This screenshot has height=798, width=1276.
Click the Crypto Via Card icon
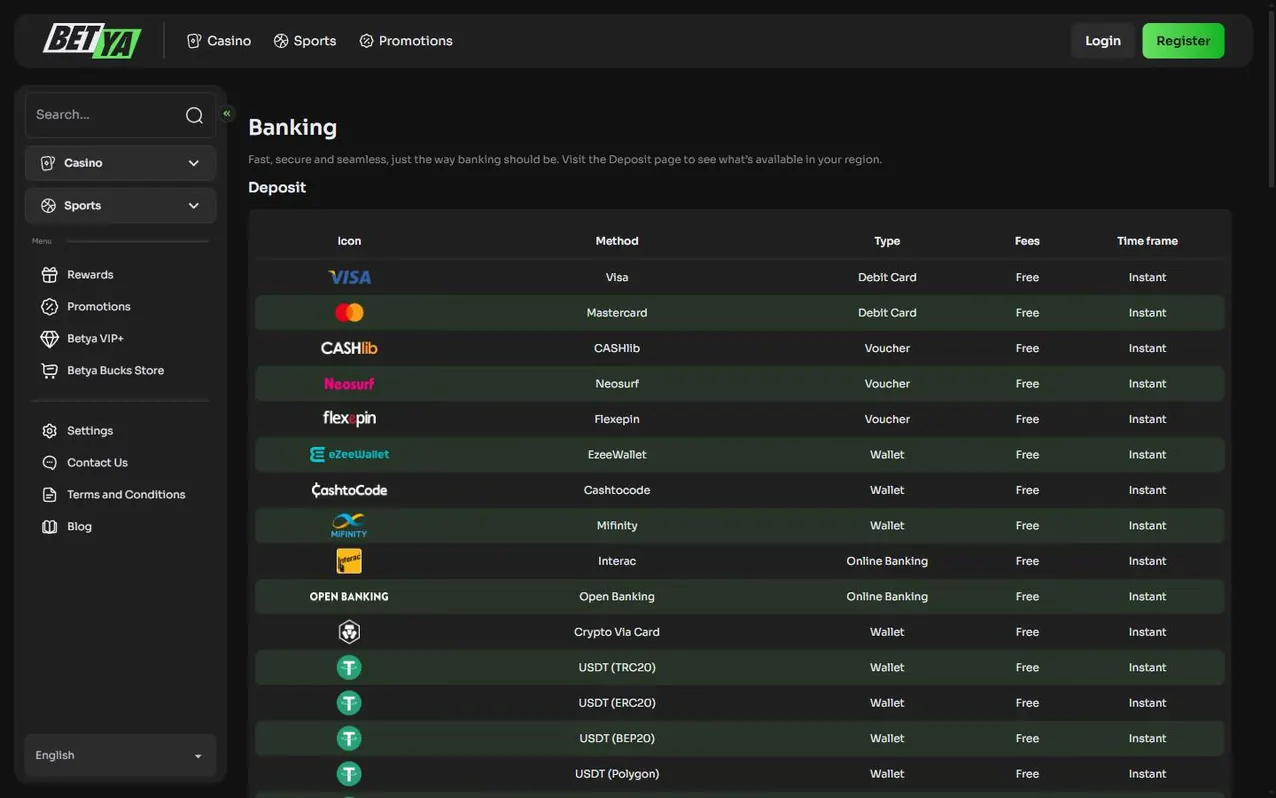349,632
